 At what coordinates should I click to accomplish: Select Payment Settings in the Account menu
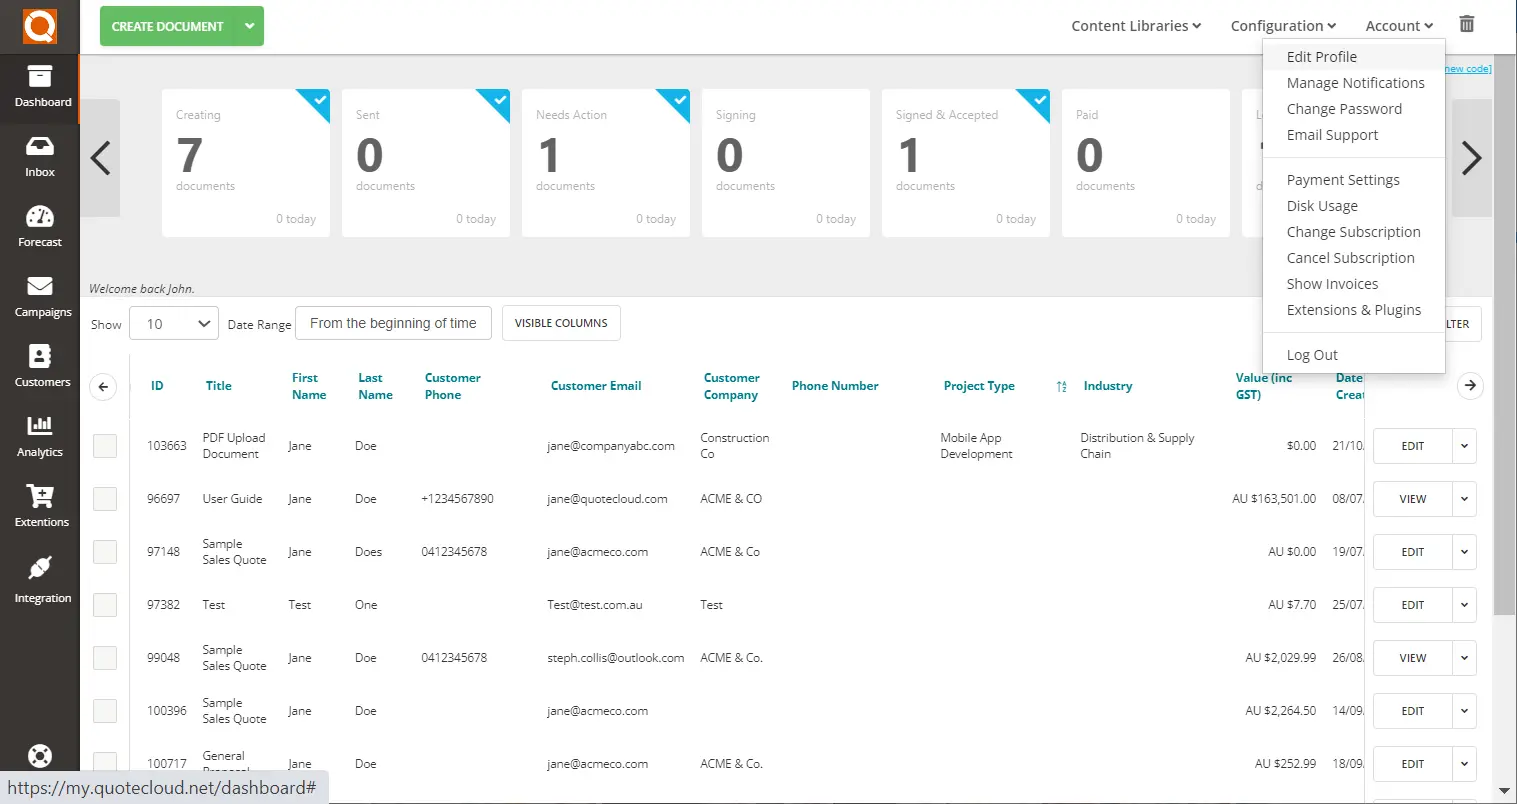1343,179
